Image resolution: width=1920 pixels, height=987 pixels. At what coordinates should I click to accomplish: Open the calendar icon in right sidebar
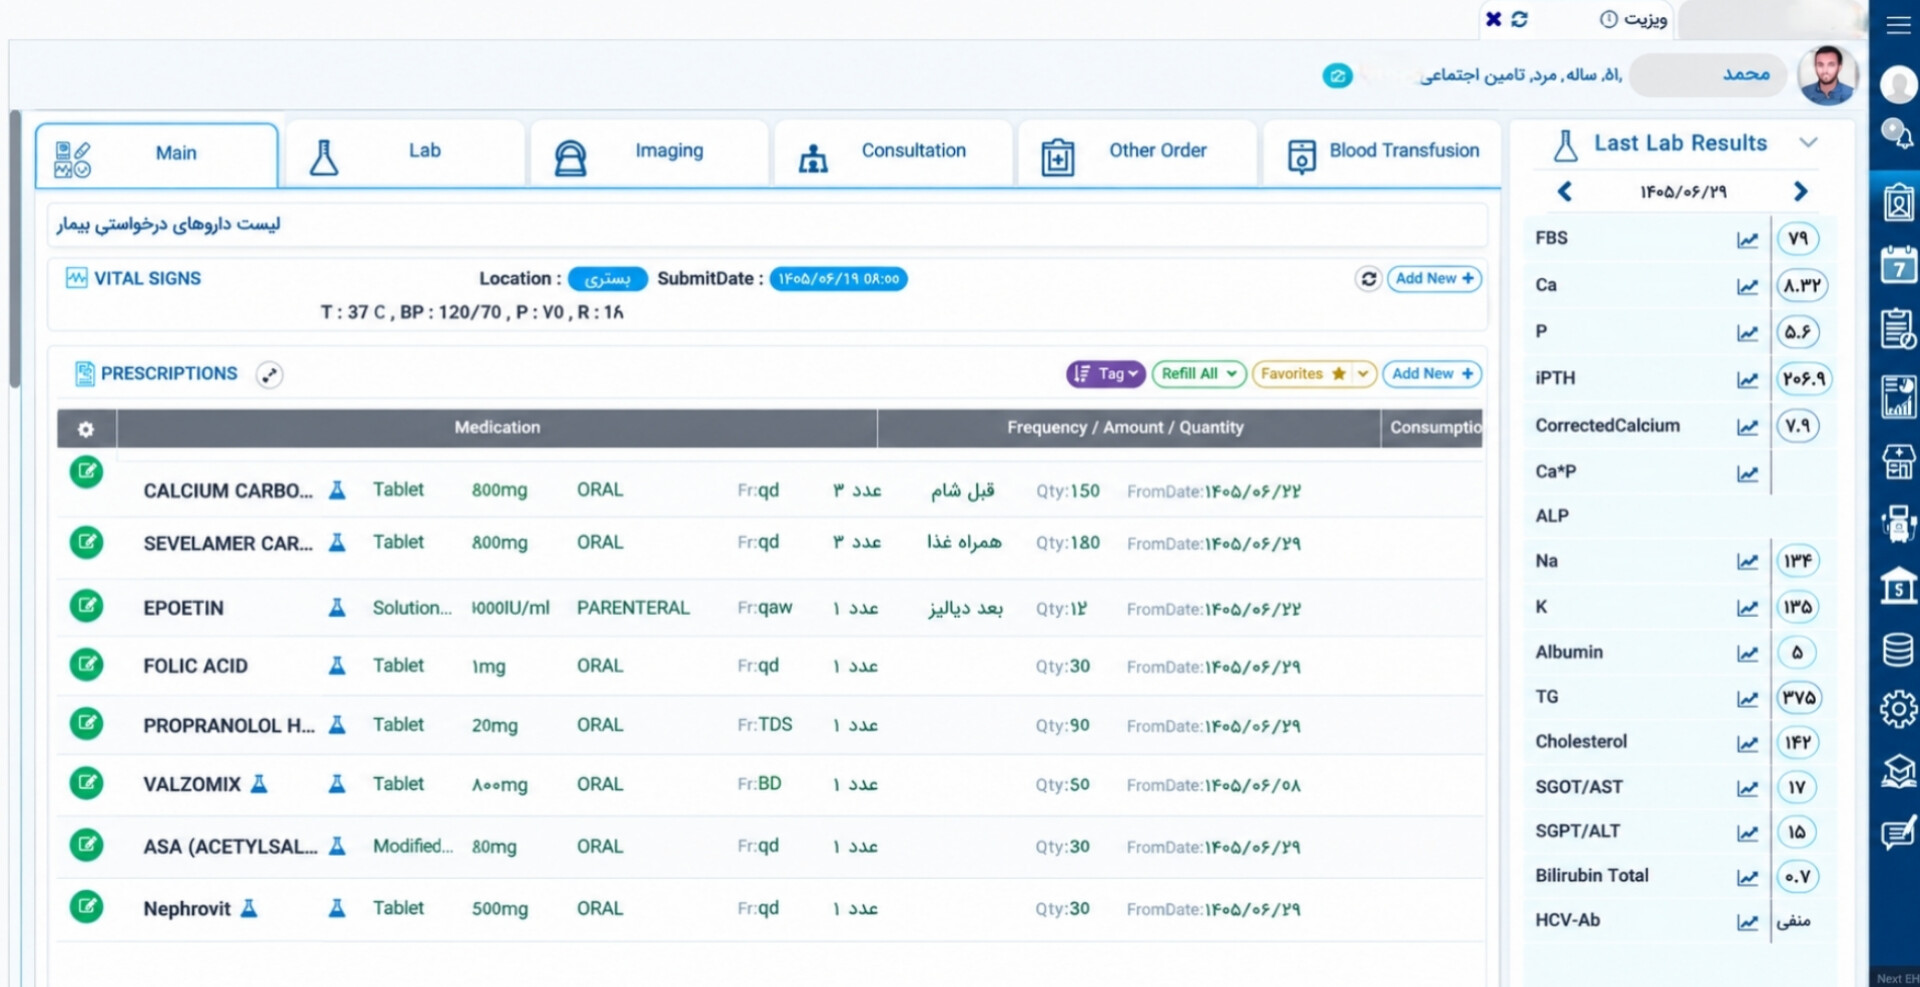pyautogui.click(x=1897, y=265)
